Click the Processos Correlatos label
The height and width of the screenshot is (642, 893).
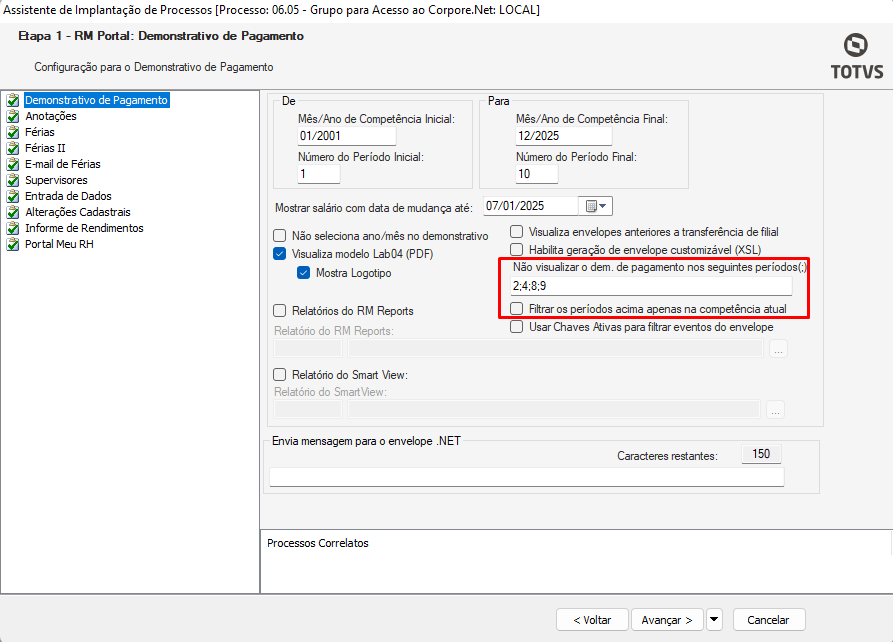(318, 543)
